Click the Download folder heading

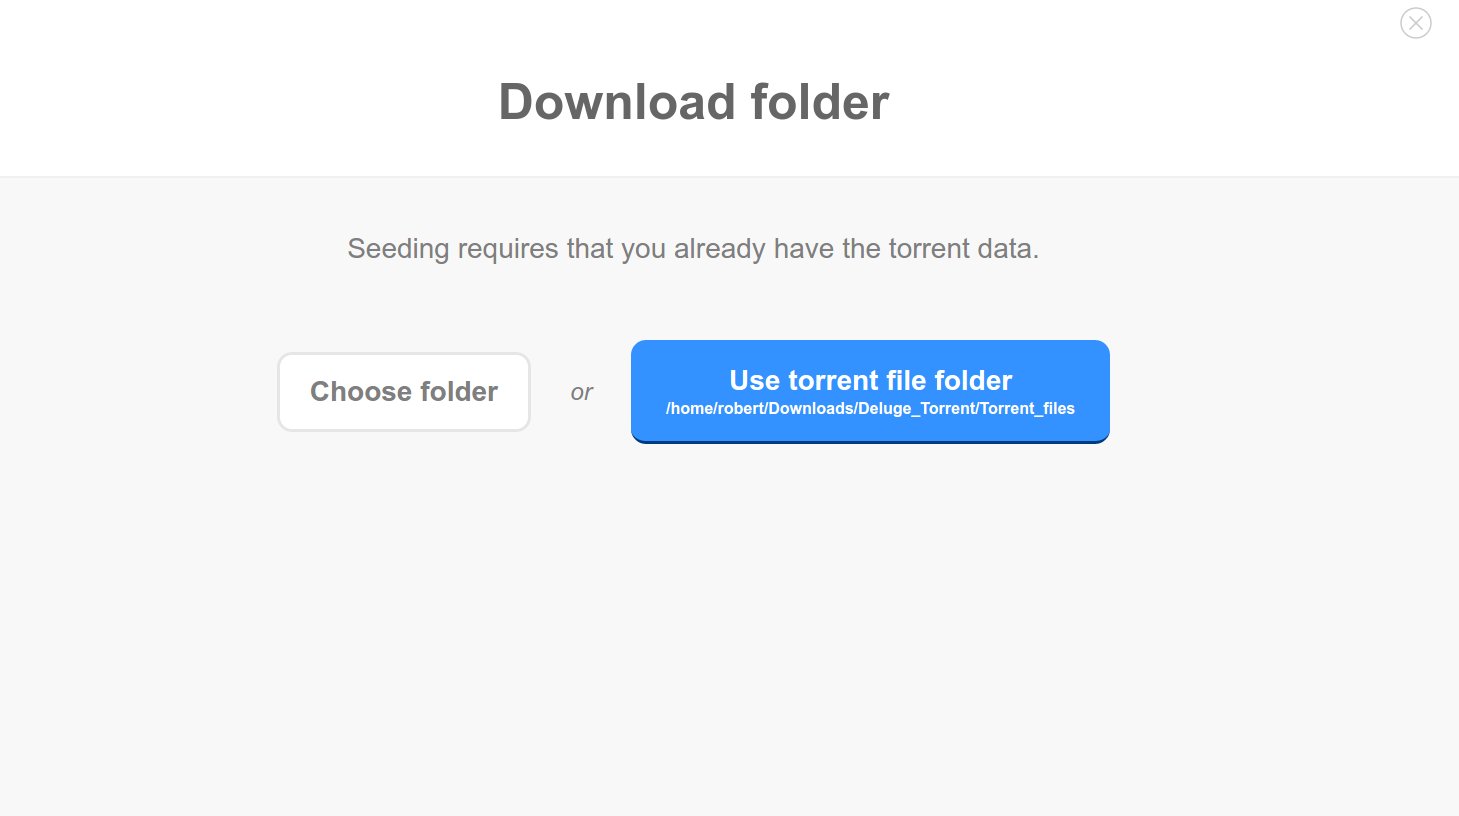click(693, 102)
